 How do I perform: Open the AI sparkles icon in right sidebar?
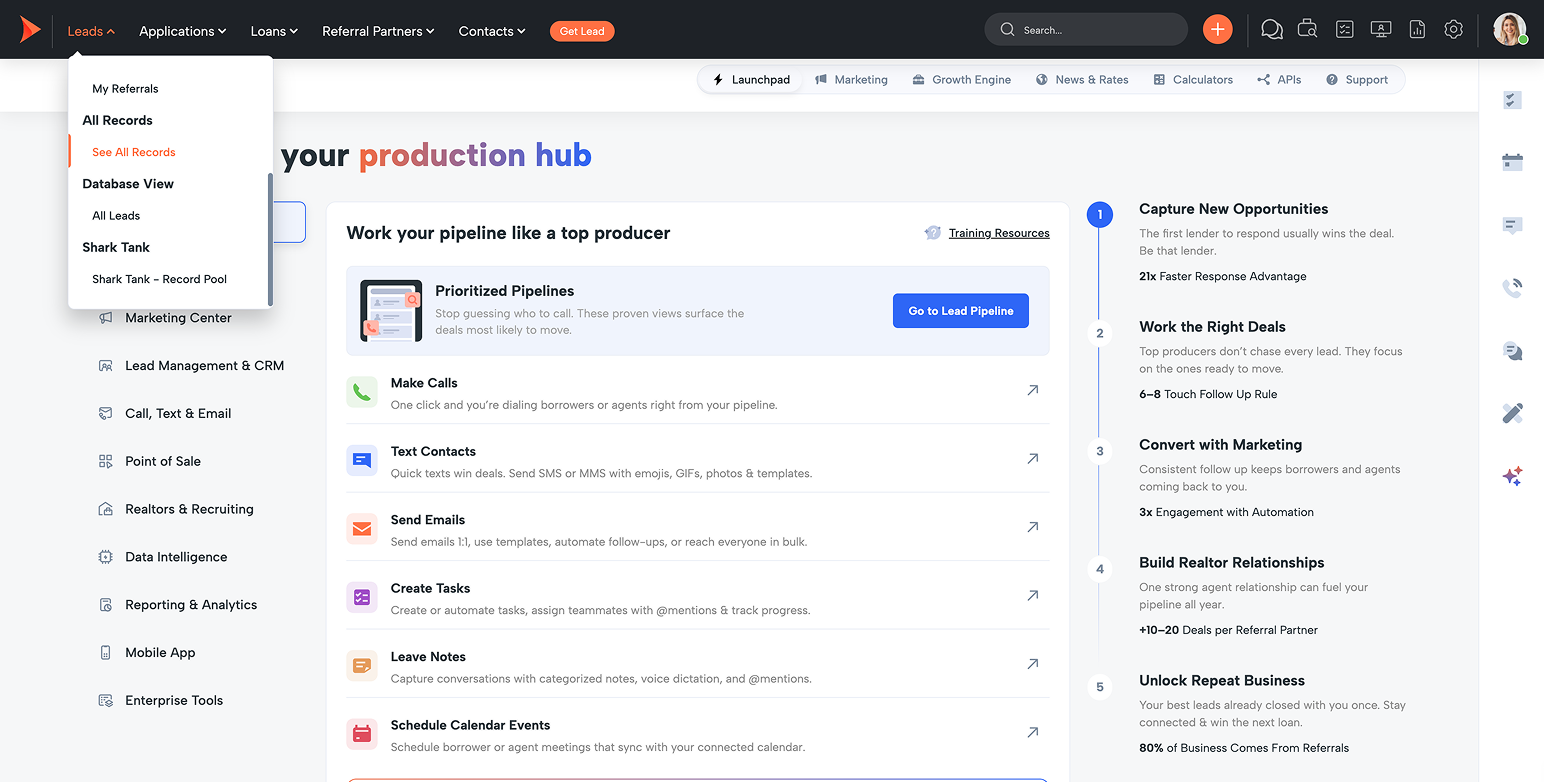click(1512, 477)
